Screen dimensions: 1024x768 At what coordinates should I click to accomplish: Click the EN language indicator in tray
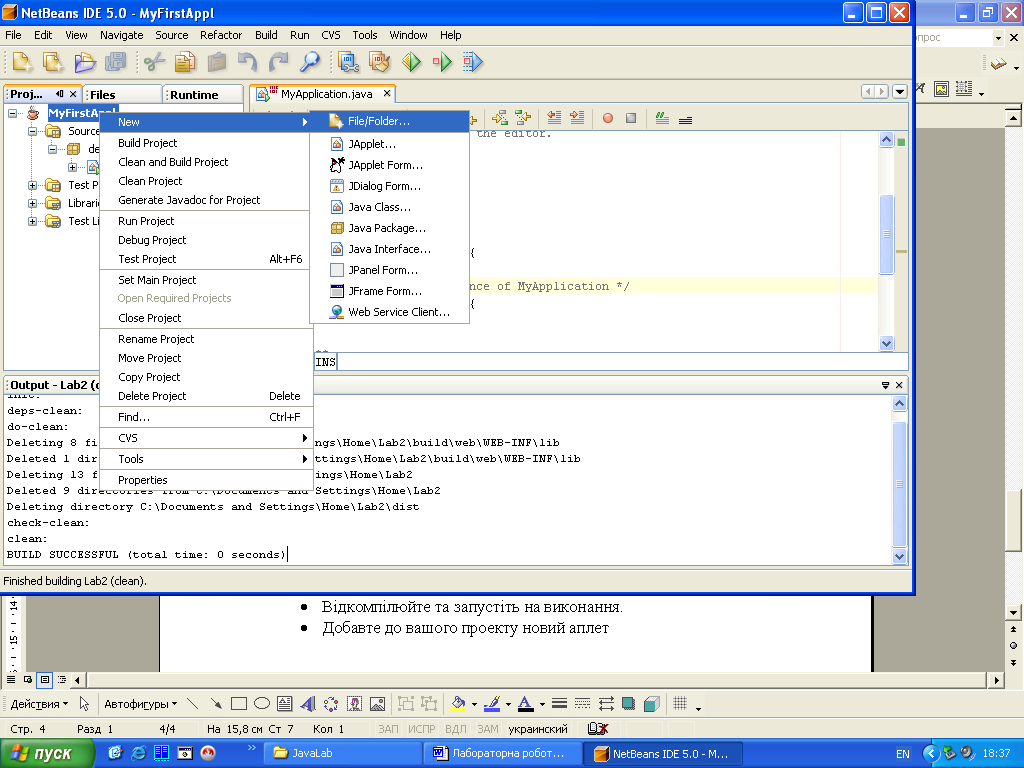click(903, 754)
